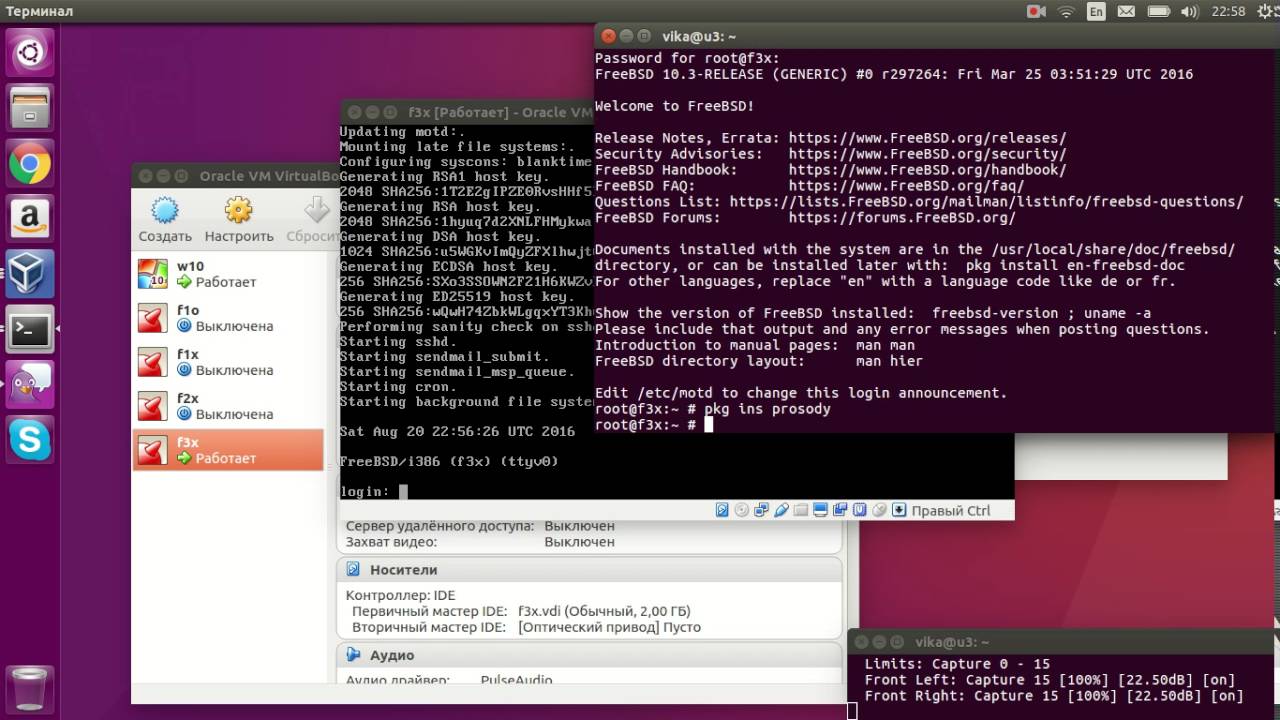
Task: Close the bottom vika@u3 capture terminal
Action: click(859, 642)
